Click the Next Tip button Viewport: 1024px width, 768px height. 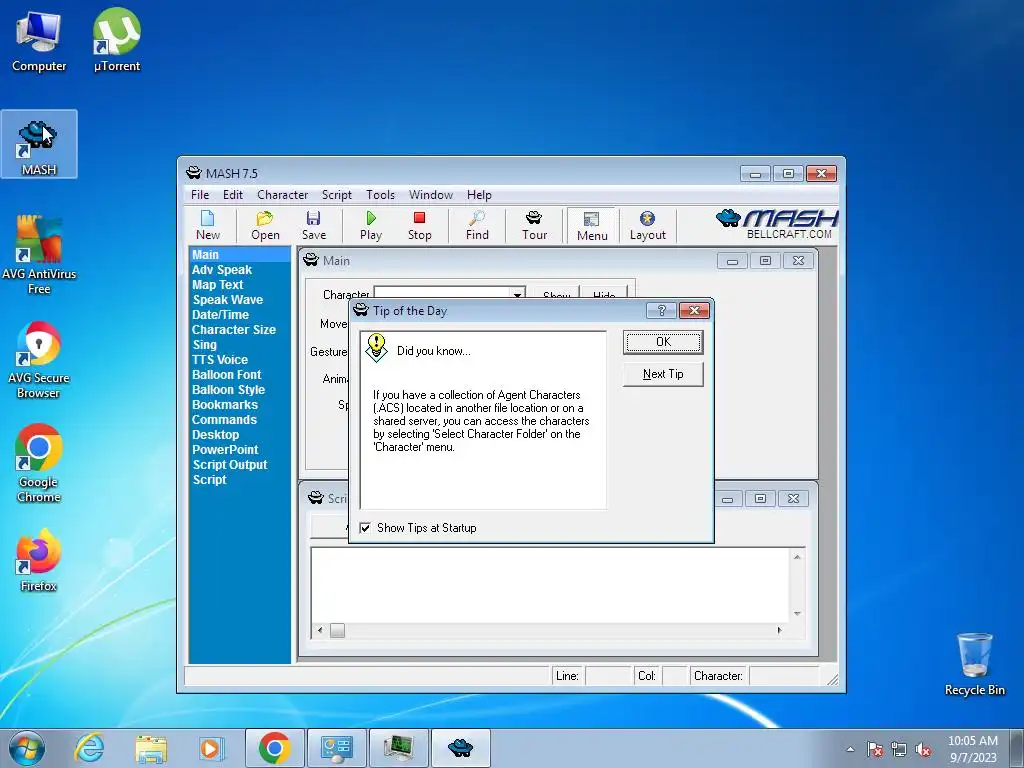(663, 374)
